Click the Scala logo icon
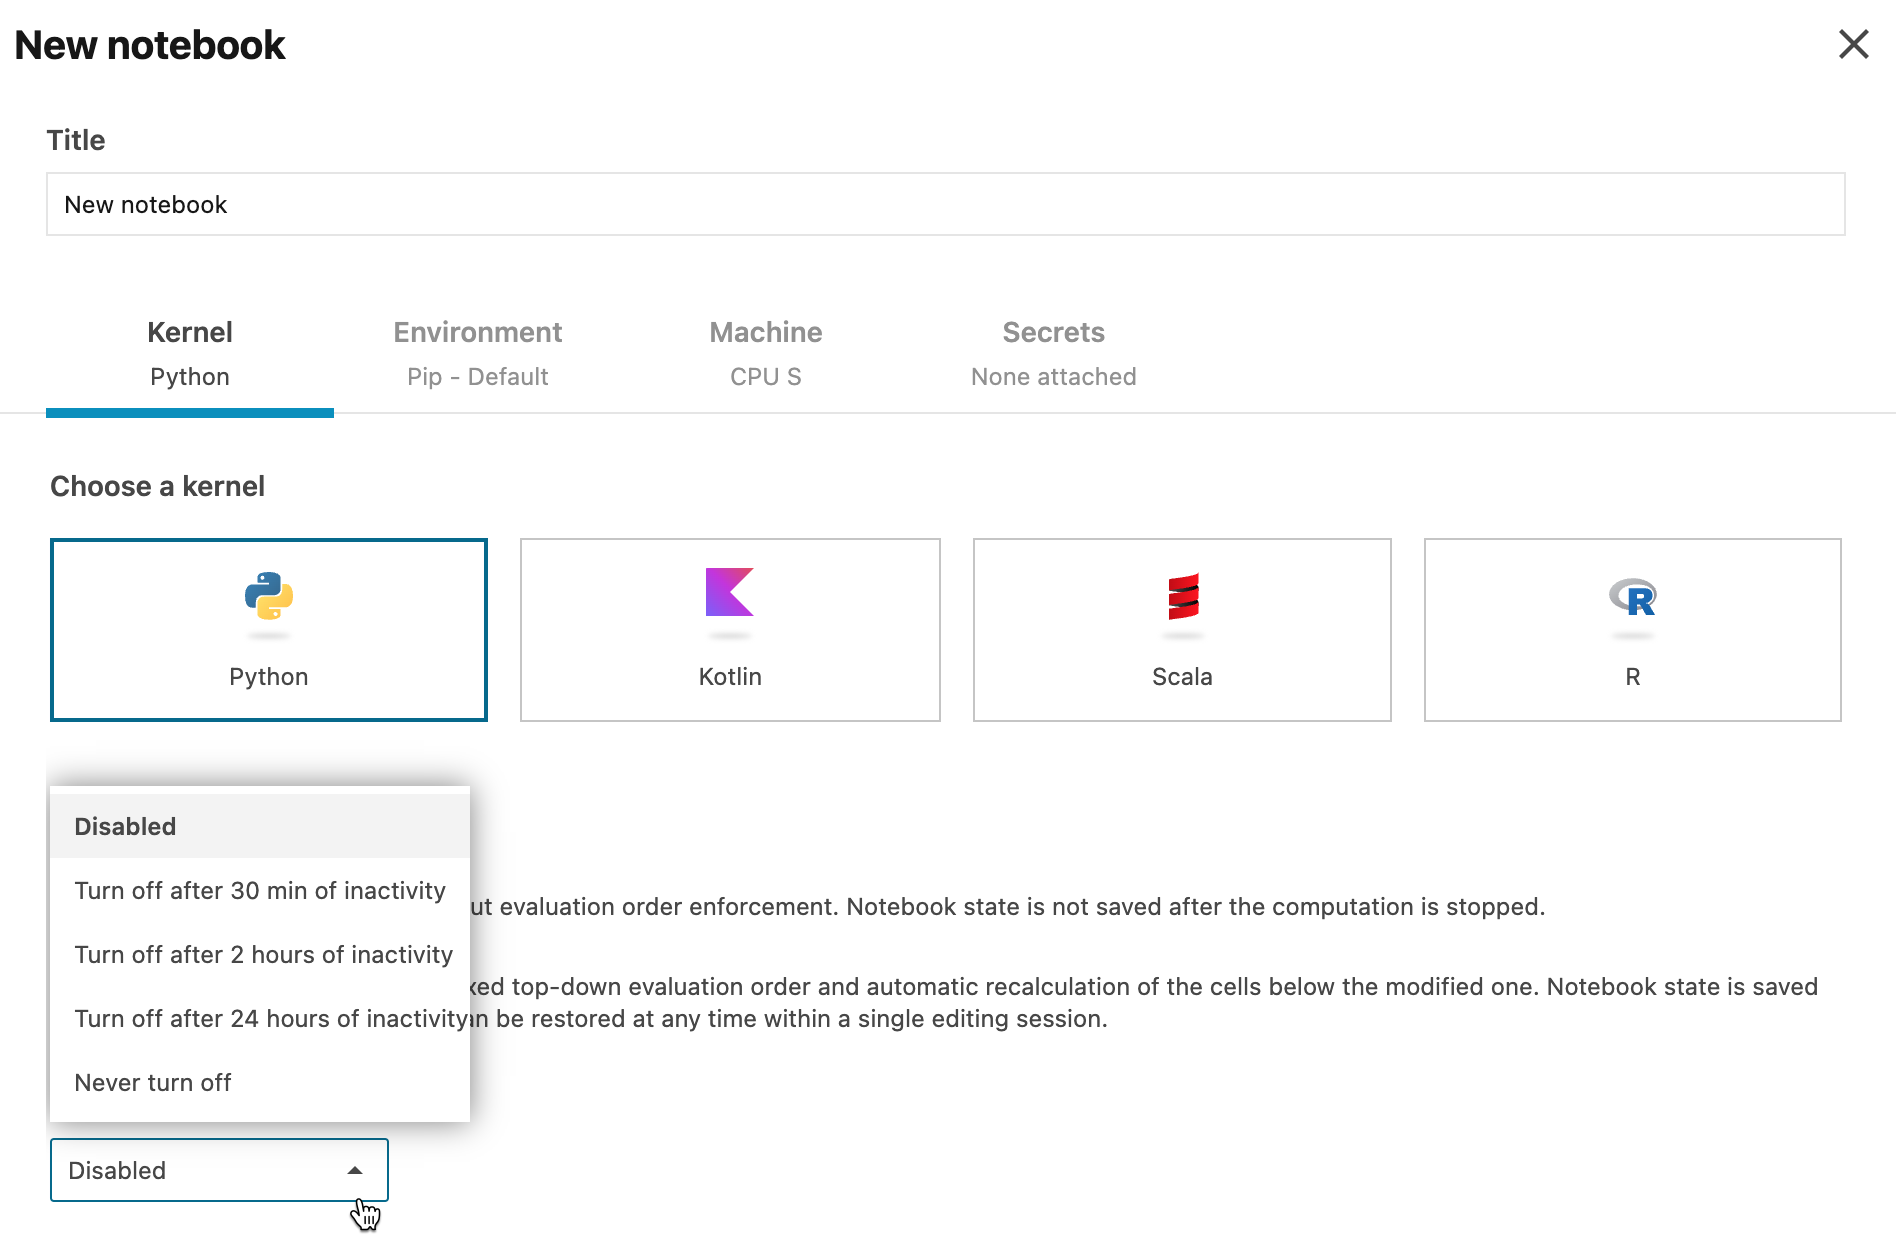 pos(1182,596)
